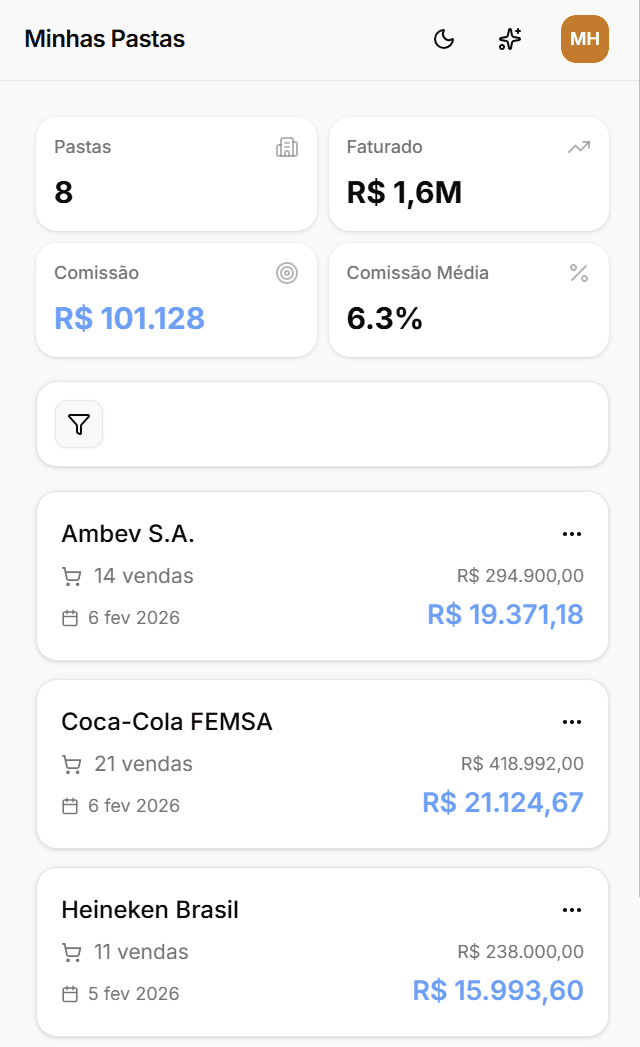Image resolution: width=640 pixels, height=1047 pixels.
Task: Click the commission amount R$ 19.371,18
Action: pyautogui.click(x=505, y=615)
